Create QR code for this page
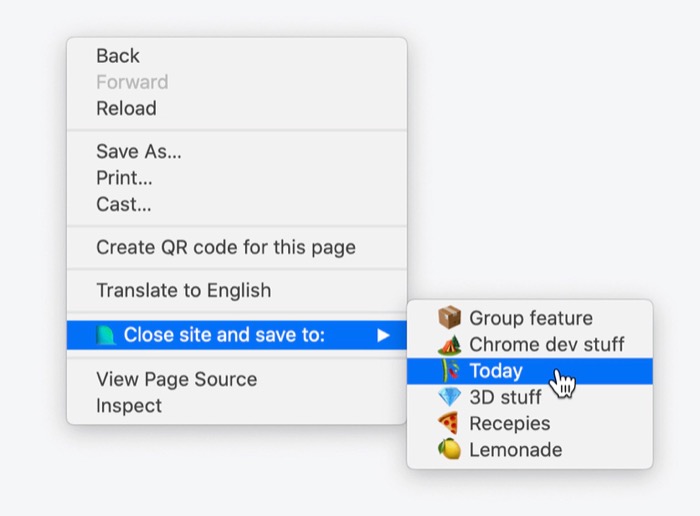Image resolution: width=700 pixels, height=516 pixels. (x=237, y=247)
